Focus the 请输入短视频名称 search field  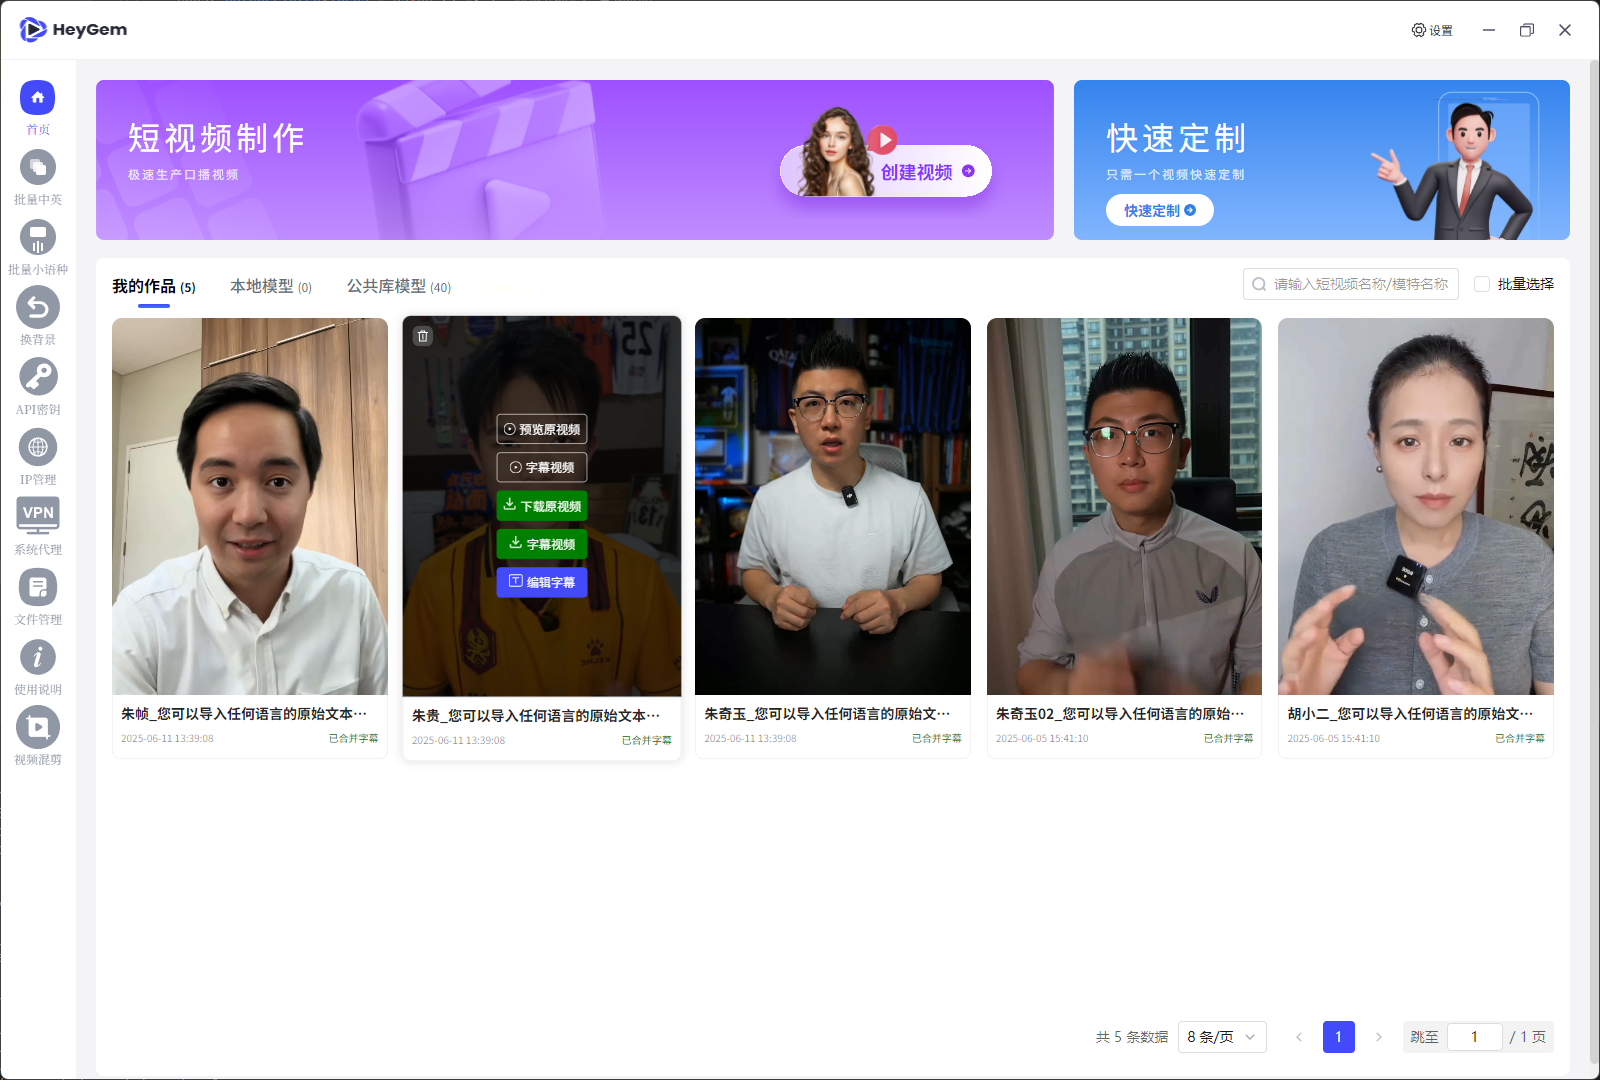click(x=1351, y=284)
